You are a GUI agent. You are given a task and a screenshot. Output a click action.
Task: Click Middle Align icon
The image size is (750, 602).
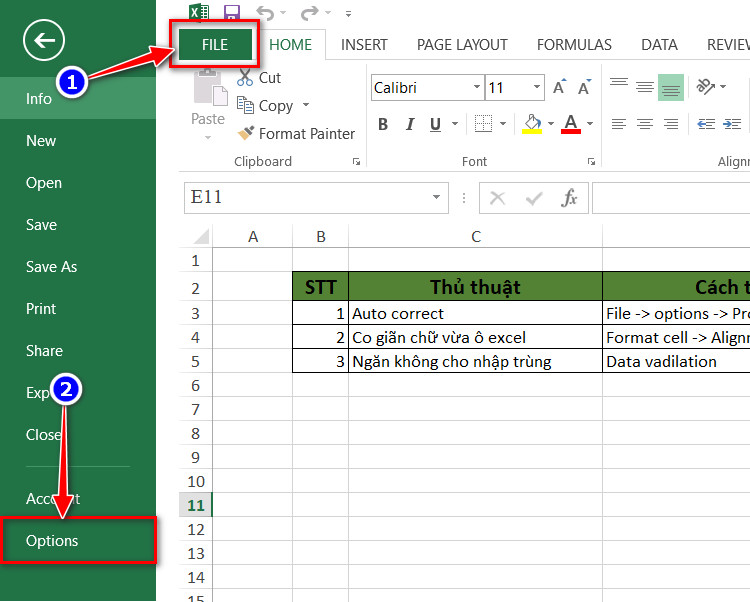645,87
